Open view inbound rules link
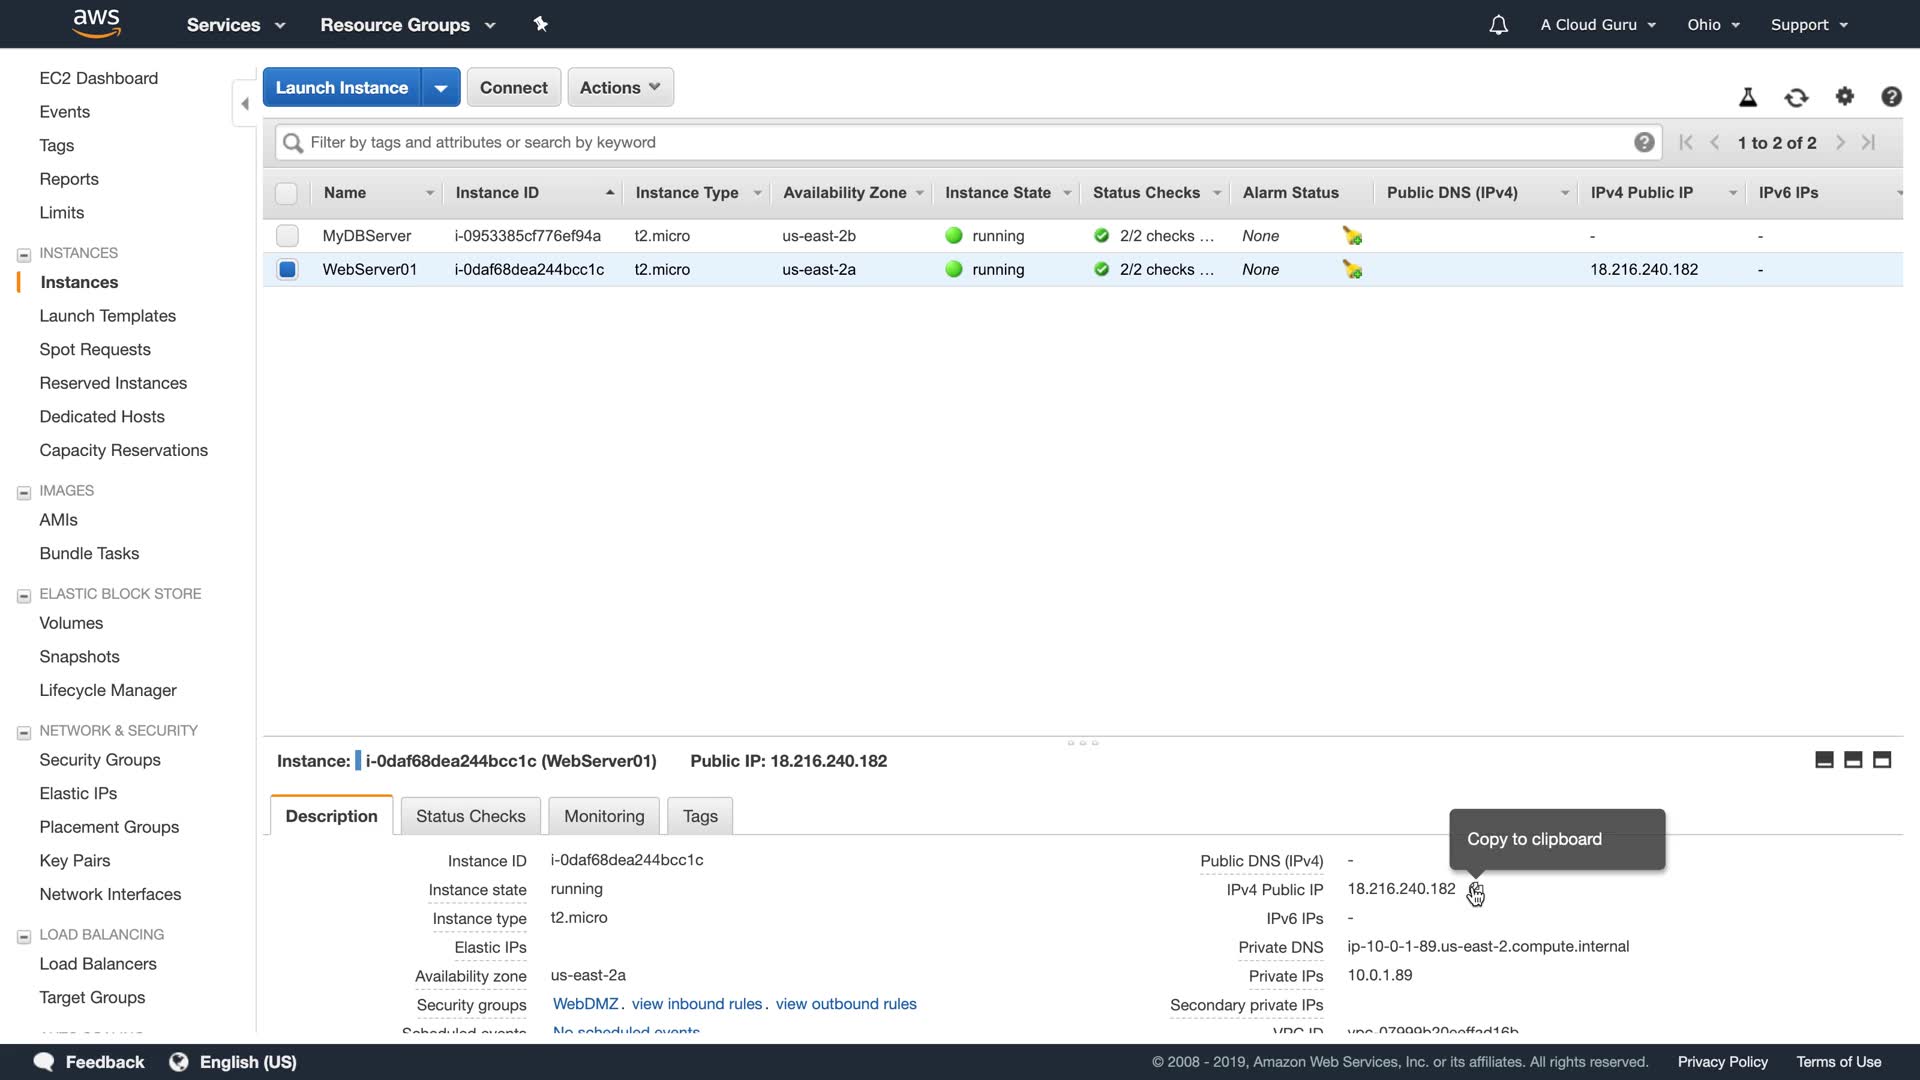 (696, 1004)
